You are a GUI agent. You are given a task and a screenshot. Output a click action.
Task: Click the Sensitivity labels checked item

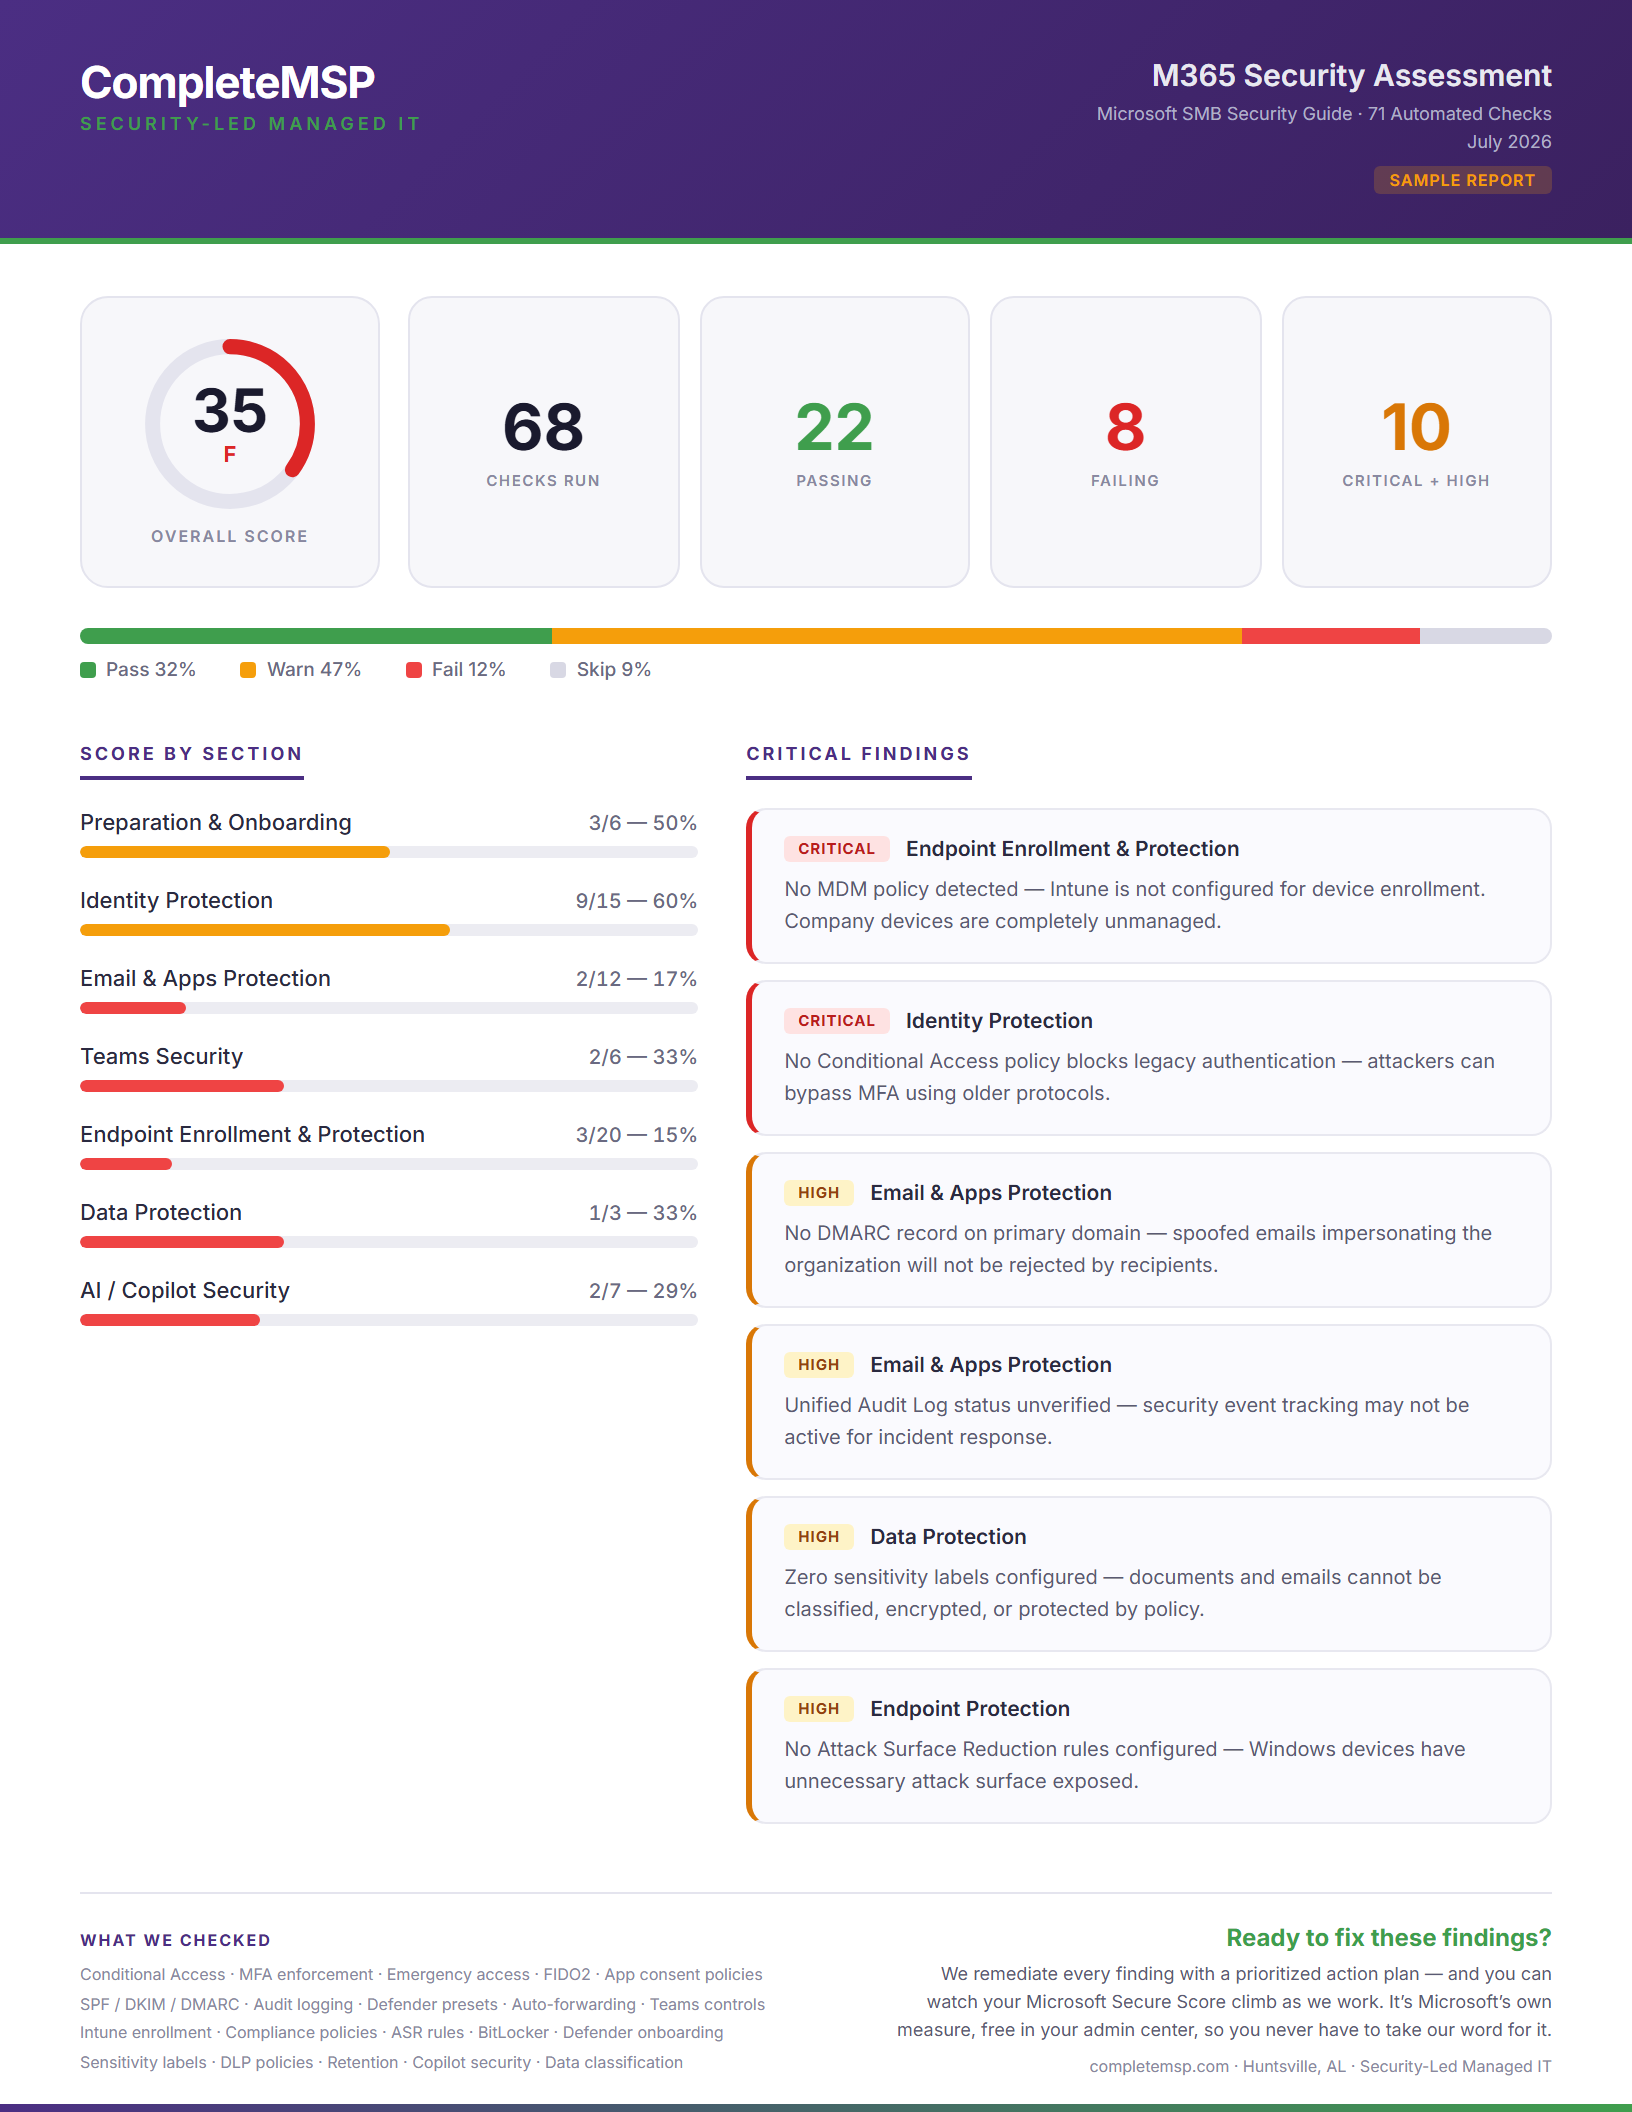point(143,2063)
